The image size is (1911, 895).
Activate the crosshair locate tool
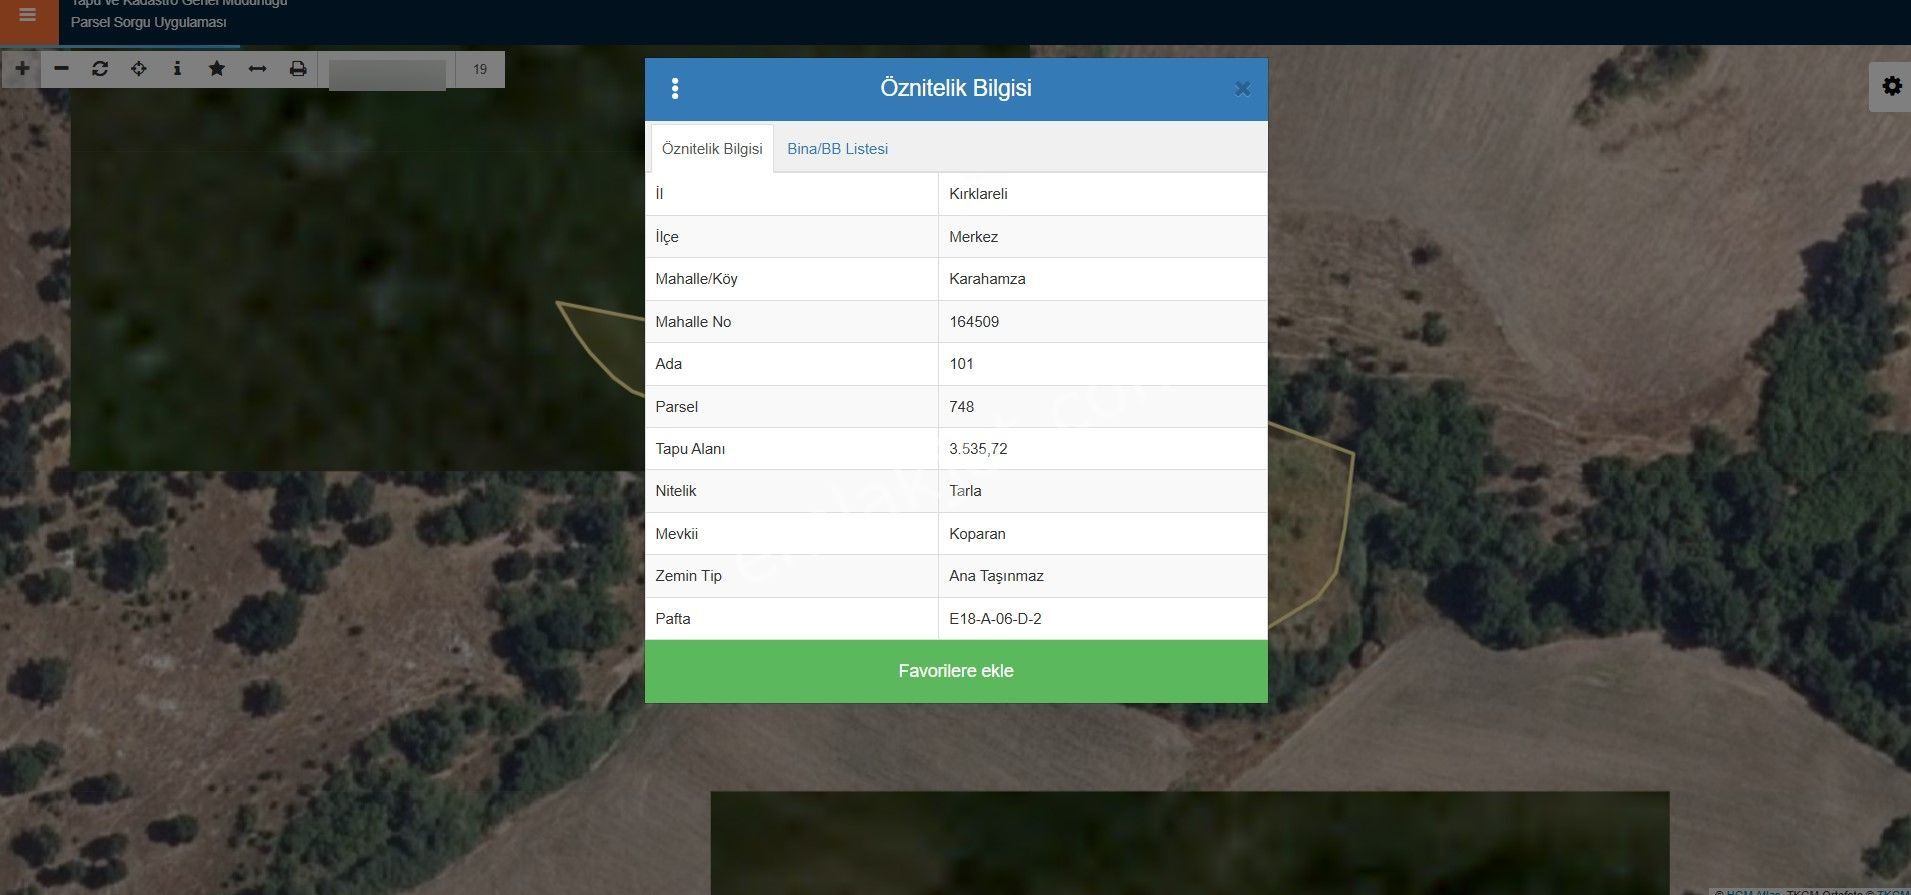point(139,69)
